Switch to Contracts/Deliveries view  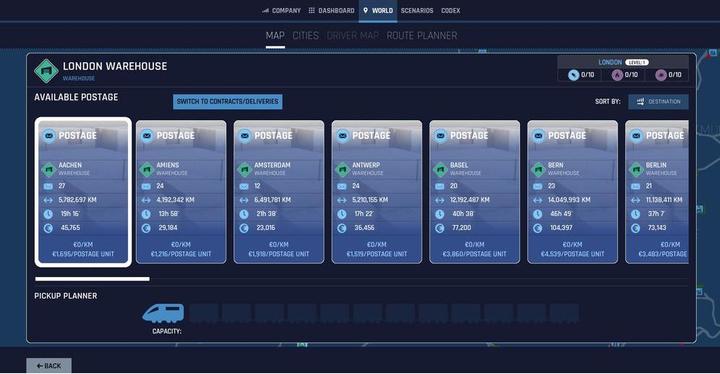pos(228,102)
